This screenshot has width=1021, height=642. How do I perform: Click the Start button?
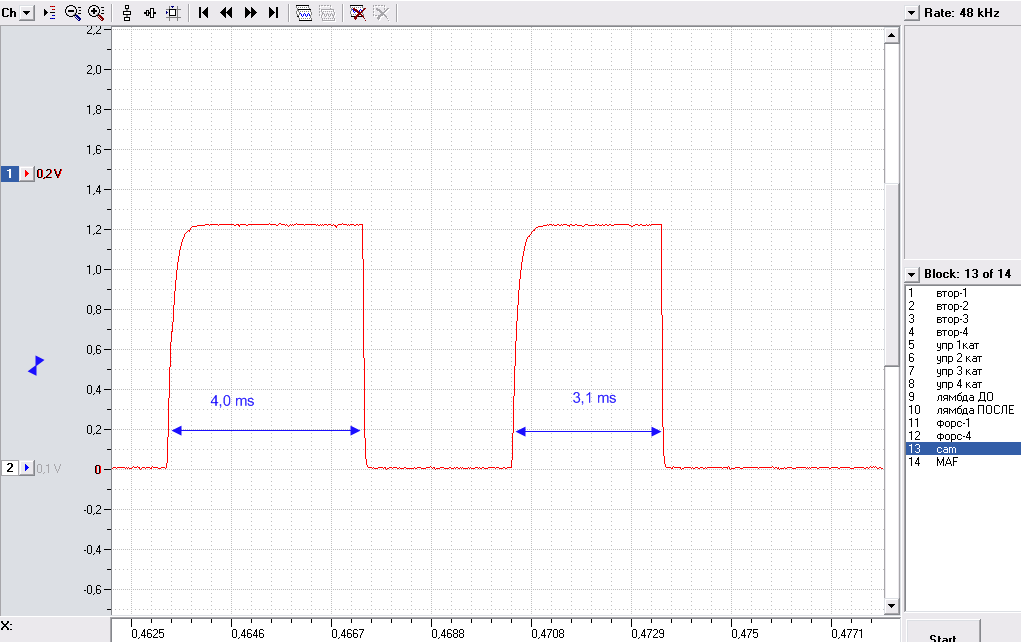[x=942, y=632]
